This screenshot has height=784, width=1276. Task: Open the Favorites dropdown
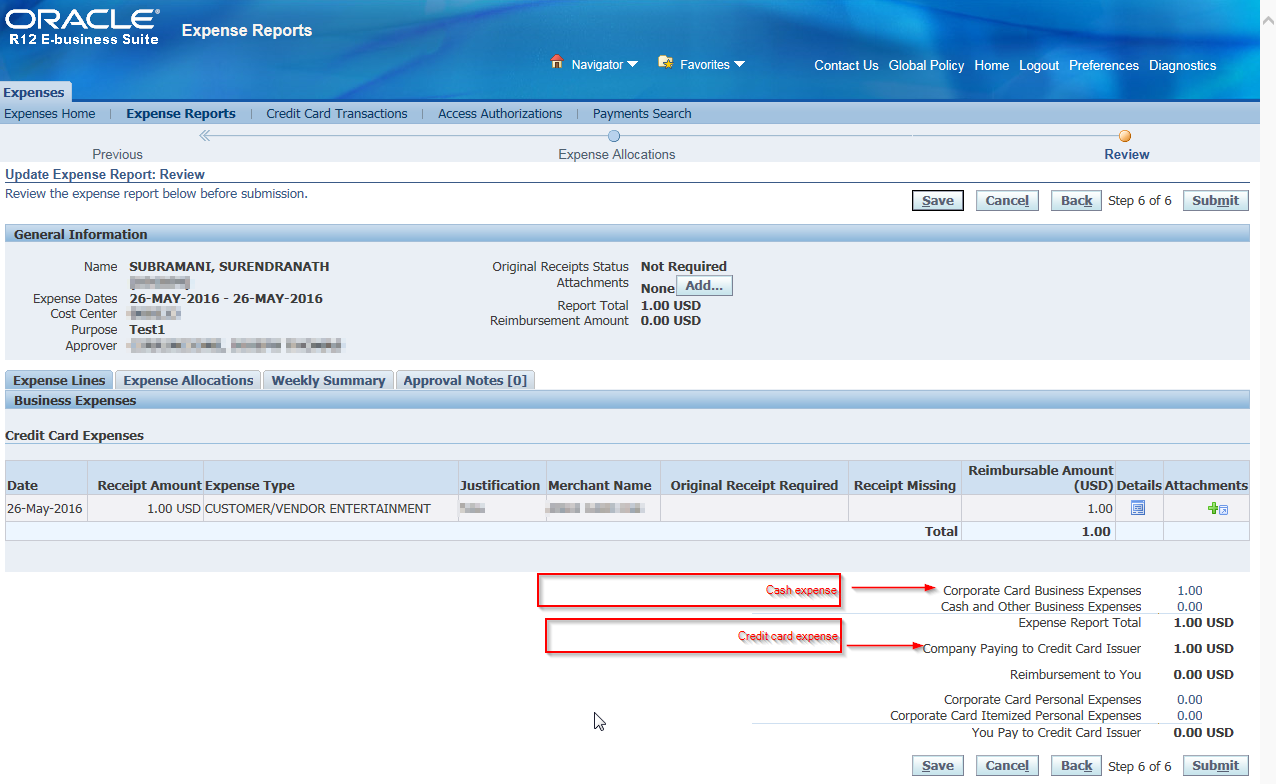(x=707, y=64)
